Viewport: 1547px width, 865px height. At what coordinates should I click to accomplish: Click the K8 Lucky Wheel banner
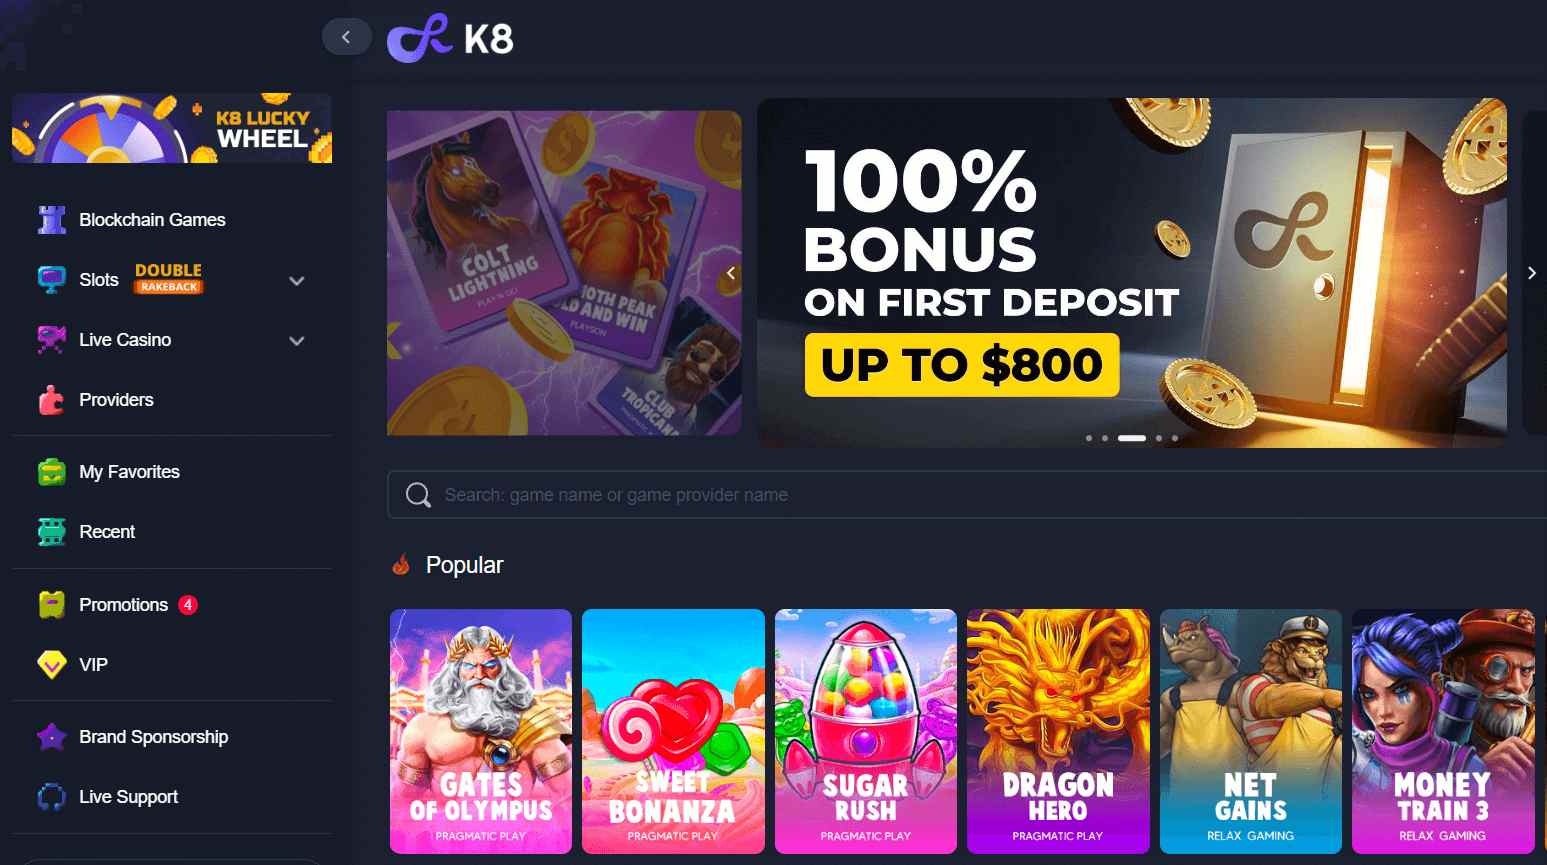[x=172, y=128]
